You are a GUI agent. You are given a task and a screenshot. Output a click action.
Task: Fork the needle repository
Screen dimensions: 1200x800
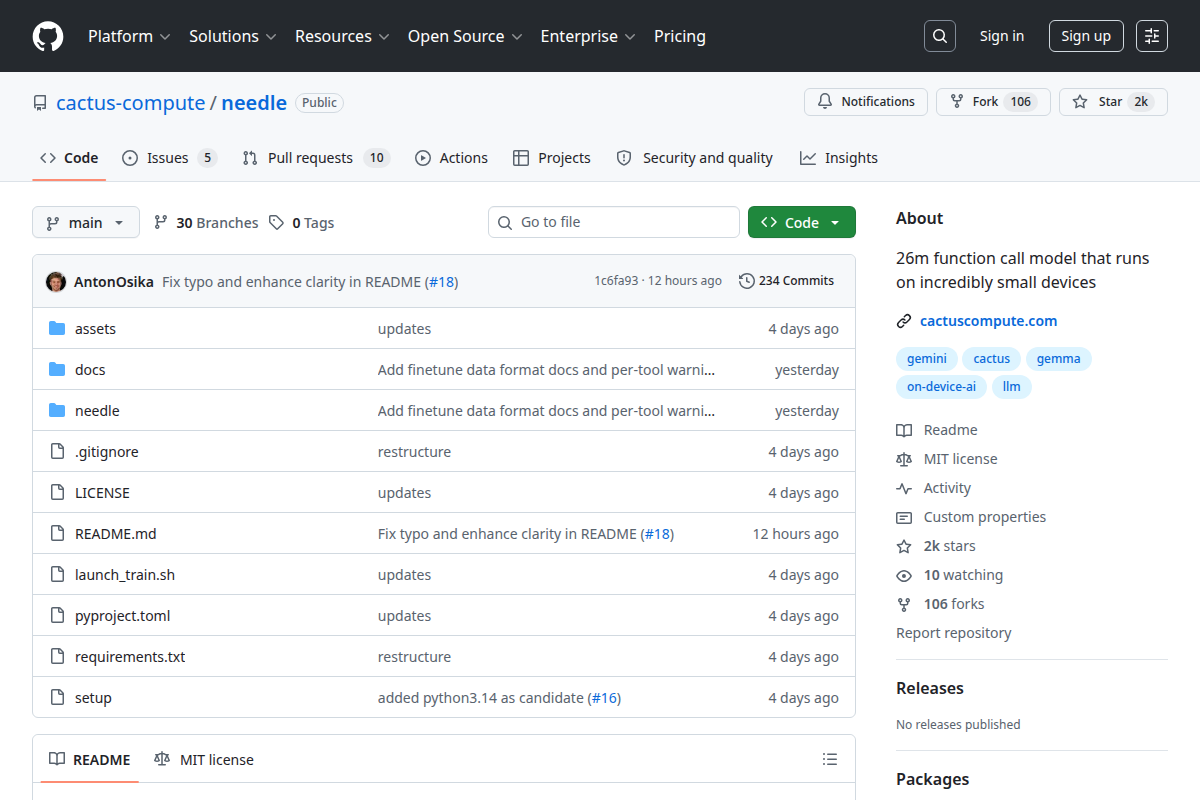click(993, 102)
